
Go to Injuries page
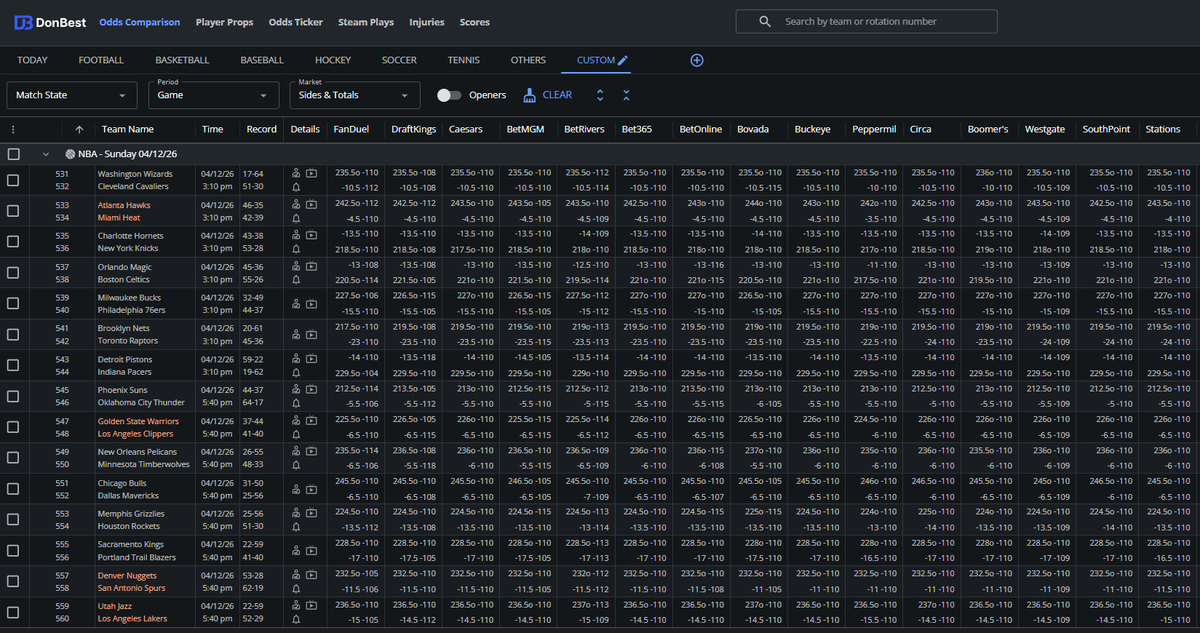coord(427,22)
